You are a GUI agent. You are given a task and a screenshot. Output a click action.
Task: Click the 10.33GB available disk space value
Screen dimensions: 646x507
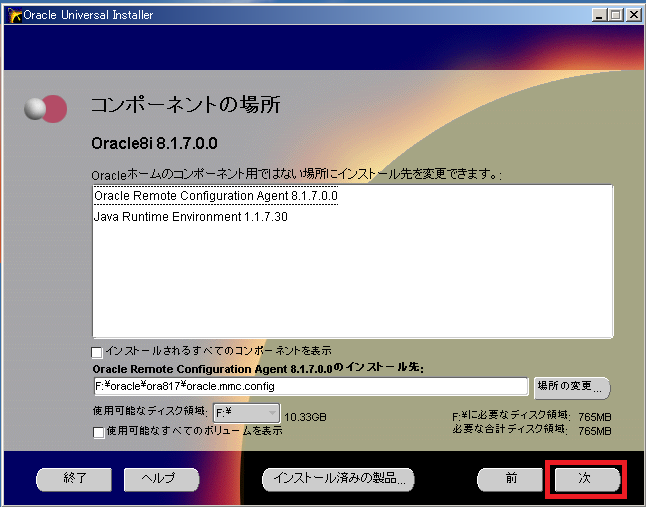point(305,417)
